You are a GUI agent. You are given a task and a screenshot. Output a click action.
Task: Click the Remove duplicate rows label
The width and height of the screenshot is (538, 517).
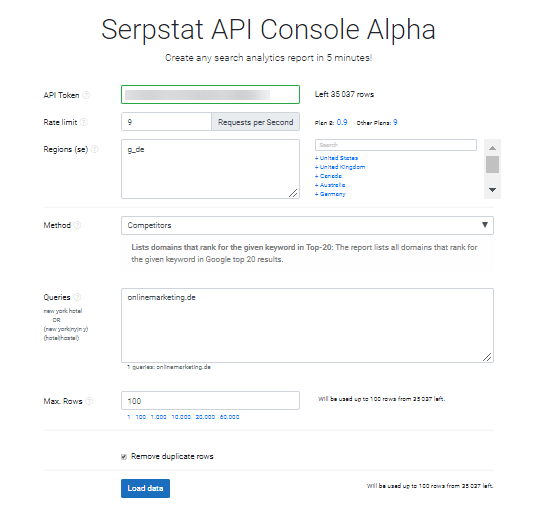(172, 456)
